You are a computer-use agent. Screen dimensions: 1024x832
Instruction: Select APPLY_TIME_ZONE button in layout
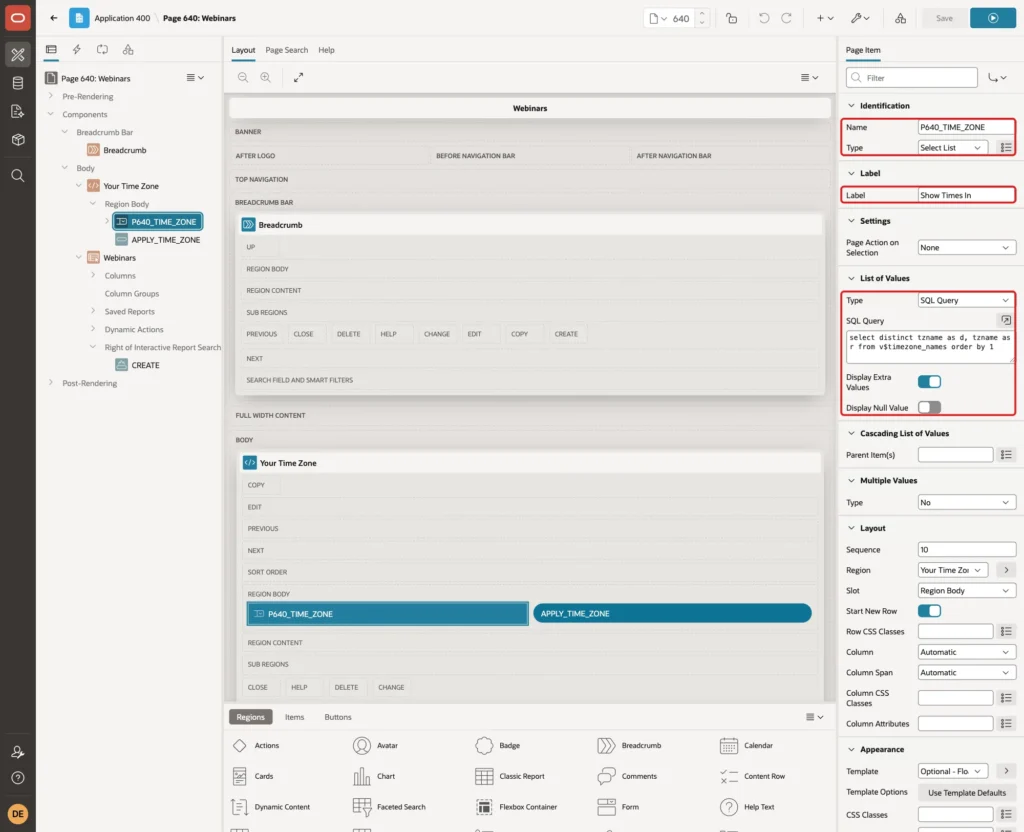pos(672,613)
